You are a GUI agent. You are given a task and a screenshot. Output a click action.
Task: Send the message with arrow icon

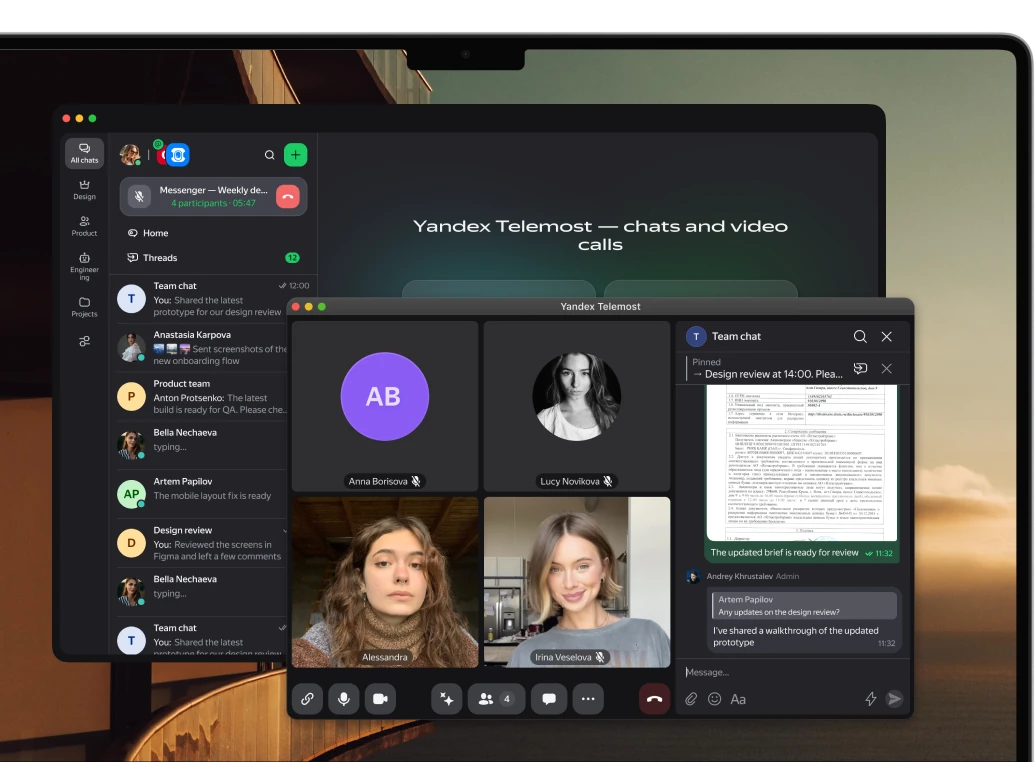pos(894,699)
